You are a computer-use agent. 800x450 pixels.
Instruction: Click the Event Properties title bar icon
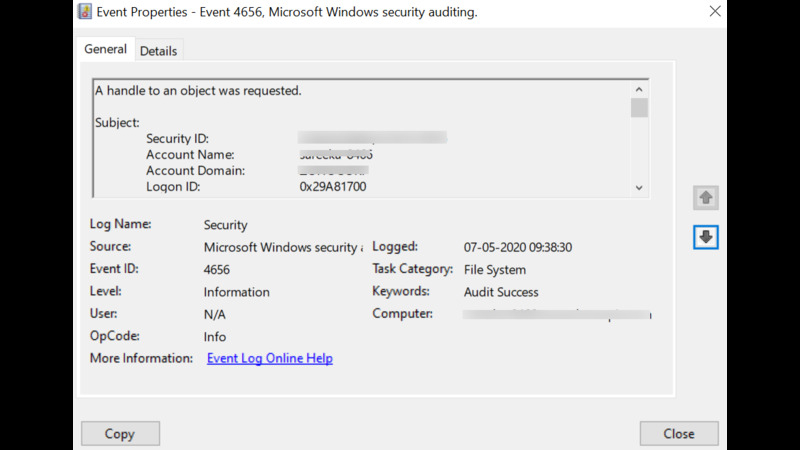[85, 11]
